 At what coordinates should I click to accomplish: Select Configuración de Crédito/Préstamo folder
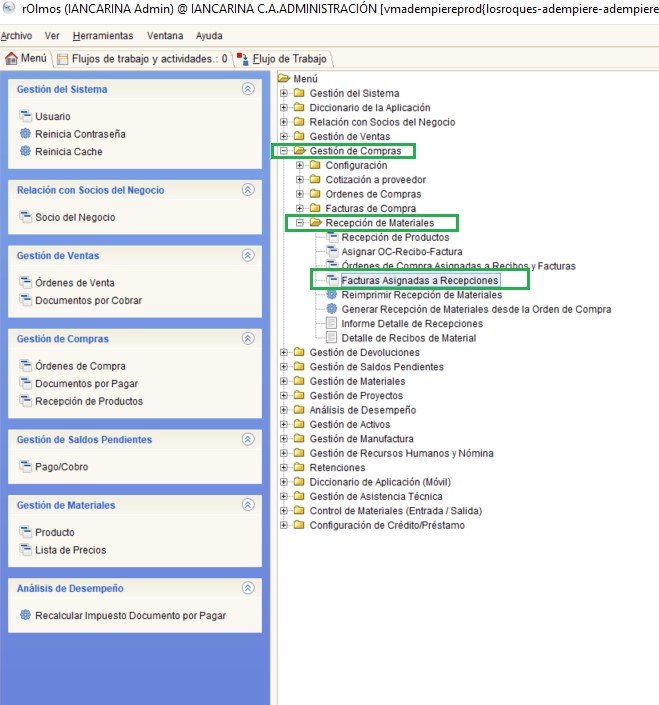387,525
